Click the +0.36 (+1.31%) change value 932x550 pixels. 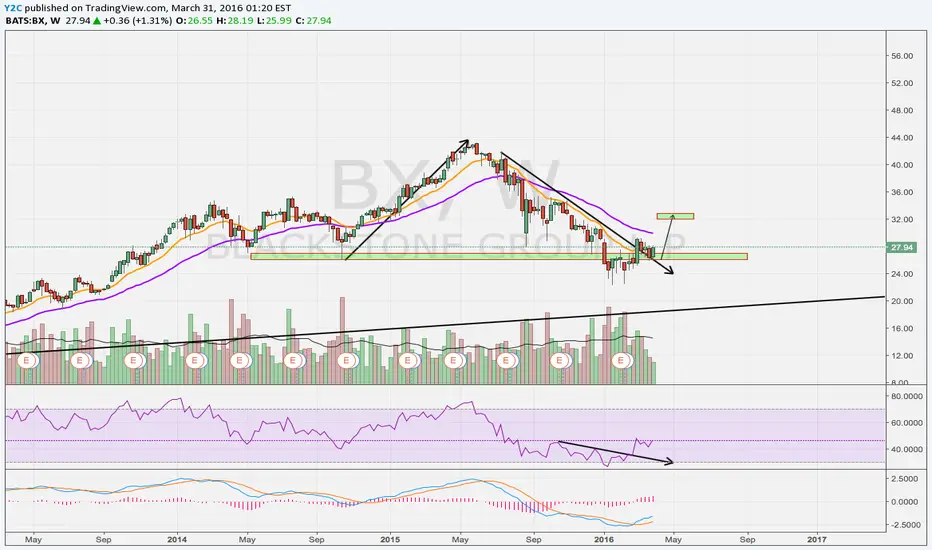(137, 21)
